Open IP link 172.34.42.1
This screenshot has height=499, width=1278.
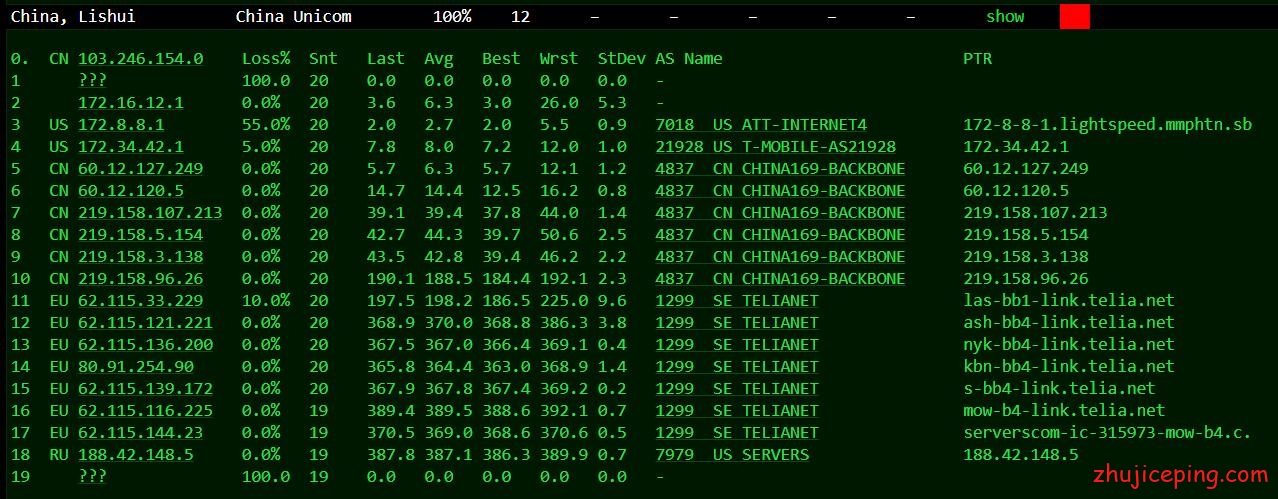click(x=130, y=147)
